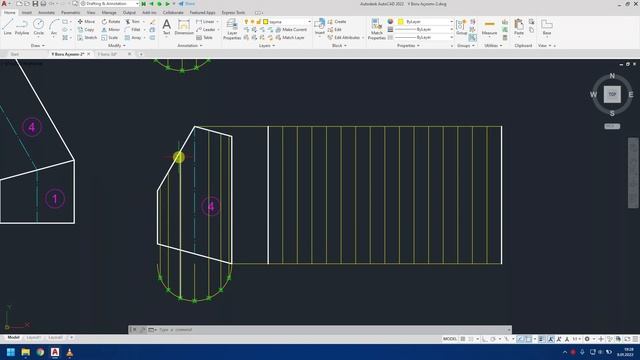Select the Text annotation tool

pos(167,27)
